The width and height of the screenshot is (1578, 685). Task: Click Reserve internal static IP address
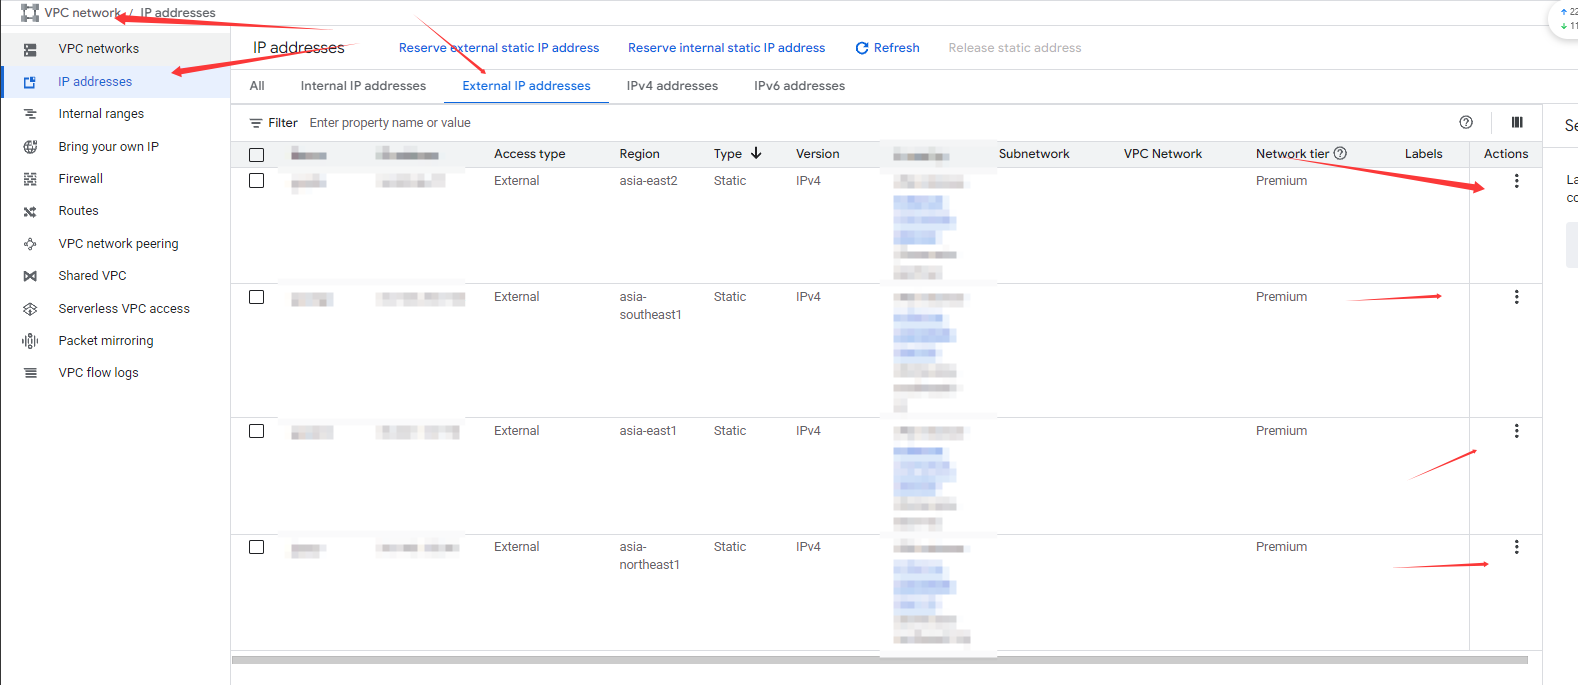coord(726,48)
